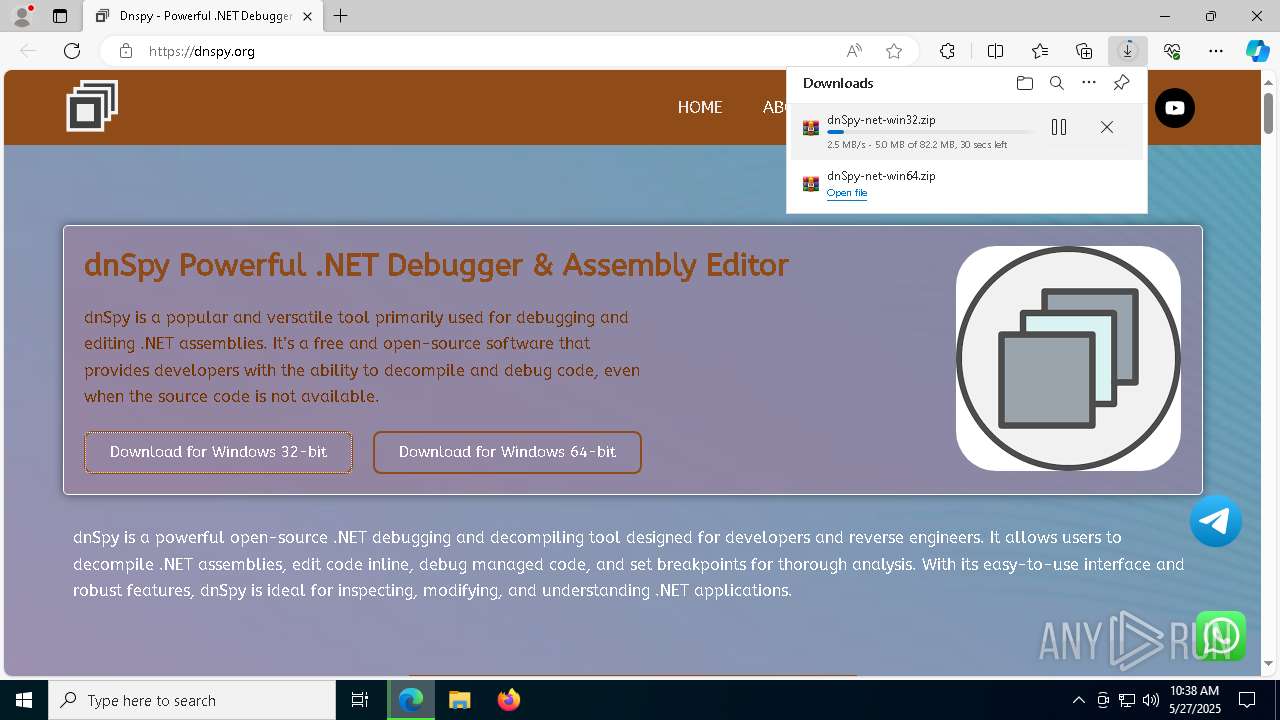The height and width of the screenshot is (720, 1280).
Task: Switch to Edge on the taskbar
Action: (411, 700)
